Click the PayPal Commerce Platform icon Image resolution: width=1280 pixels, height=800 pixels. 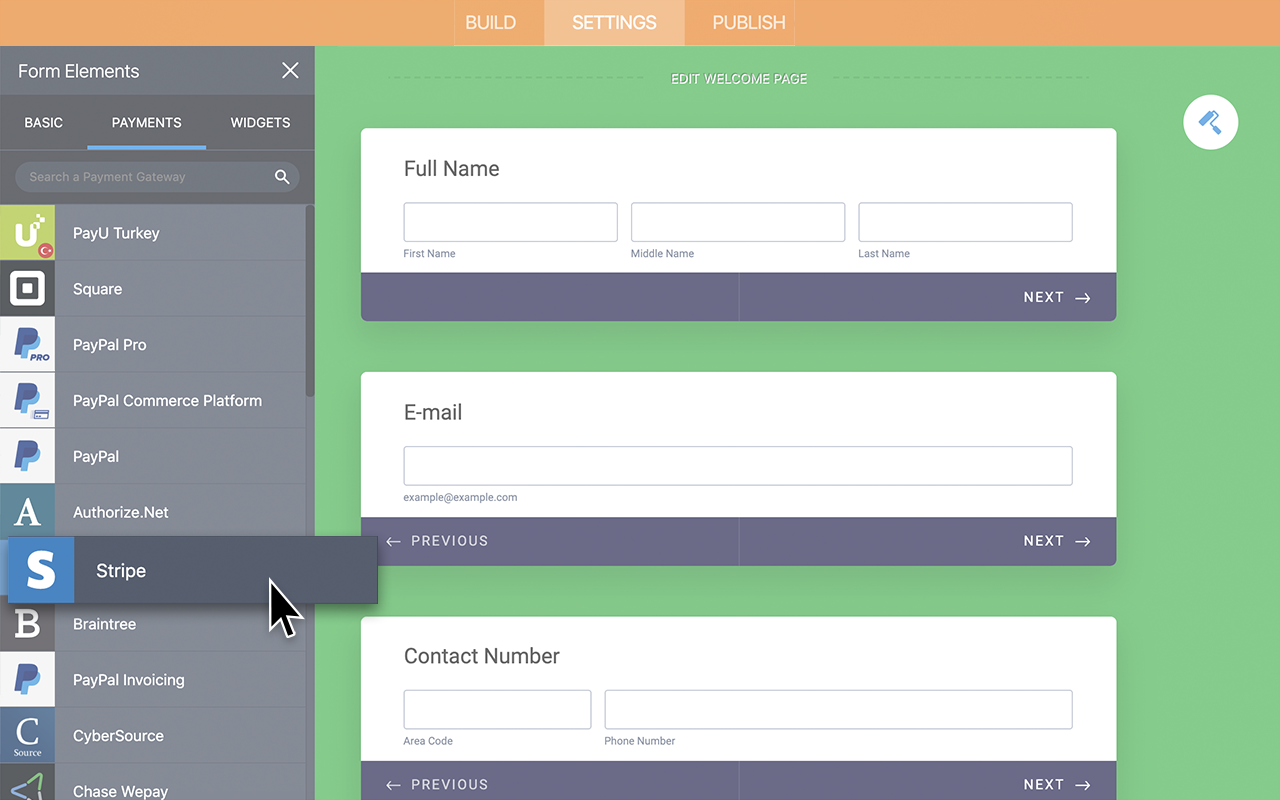coord(27,400)
